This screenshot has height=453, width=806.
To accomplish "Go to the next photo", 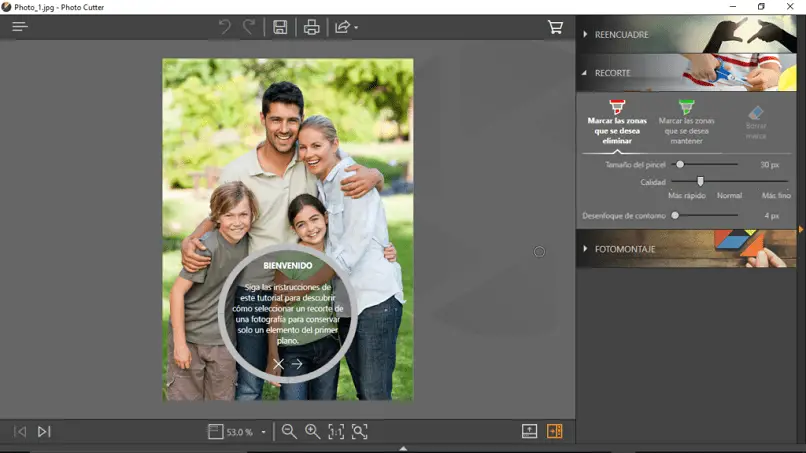I will click(x=44, y=431).
